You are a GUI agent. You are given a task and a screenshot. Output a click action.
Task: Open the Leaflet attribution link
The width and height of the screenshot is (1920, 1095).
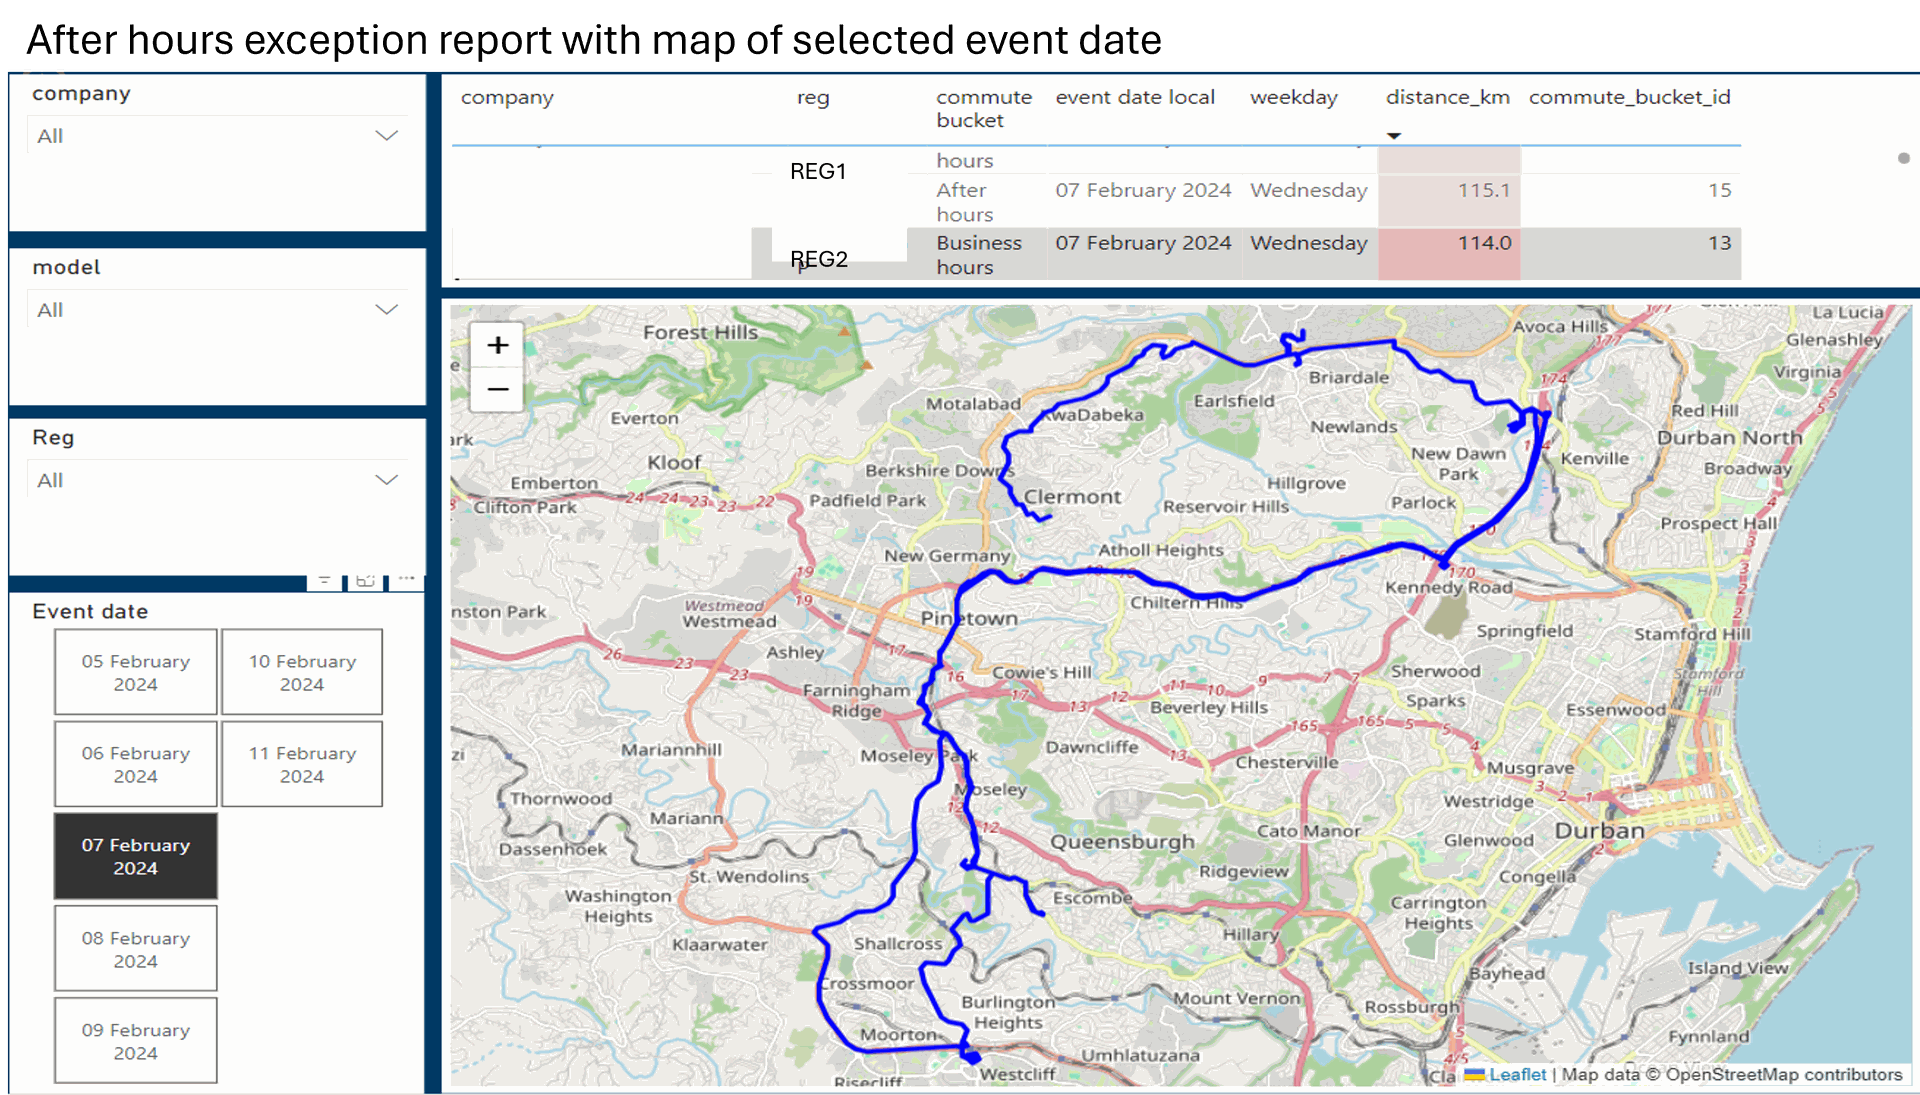click(x=1517, y=1074)
